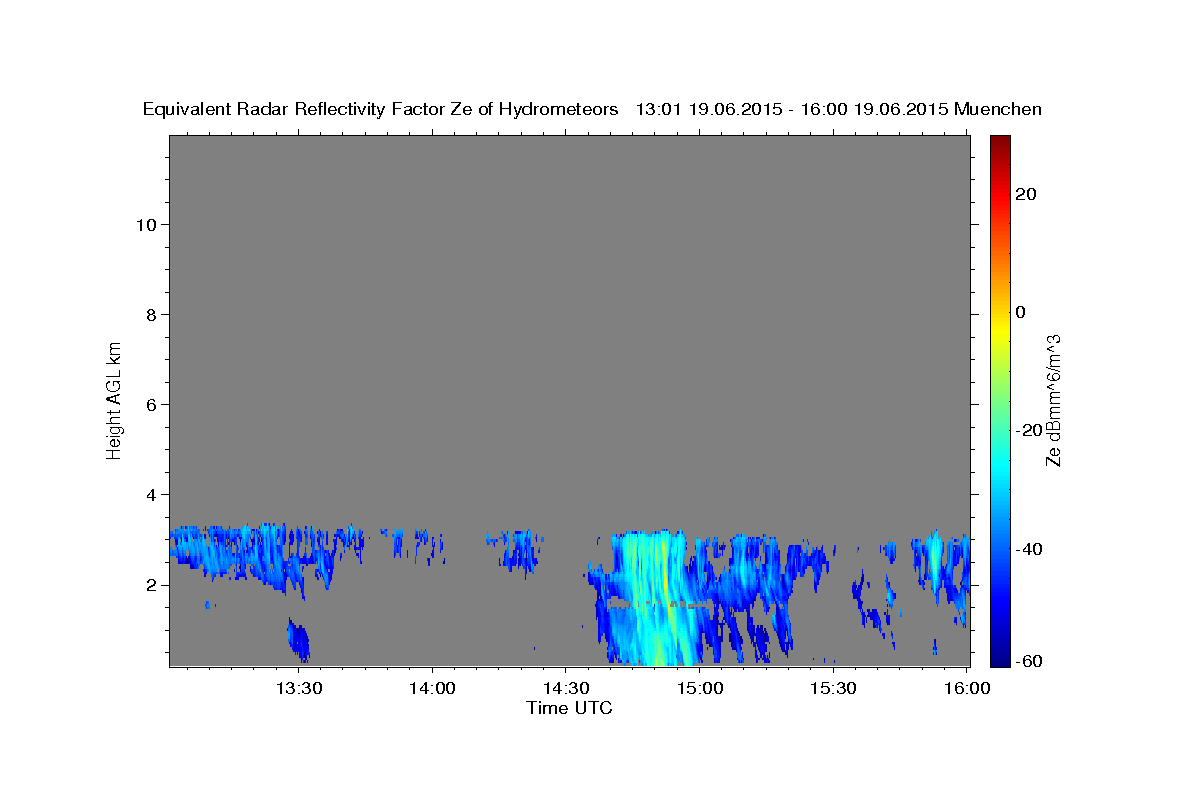Click the colorbar value '20'
Viewport: 1200px width, 800px height.
[1027, 194]
